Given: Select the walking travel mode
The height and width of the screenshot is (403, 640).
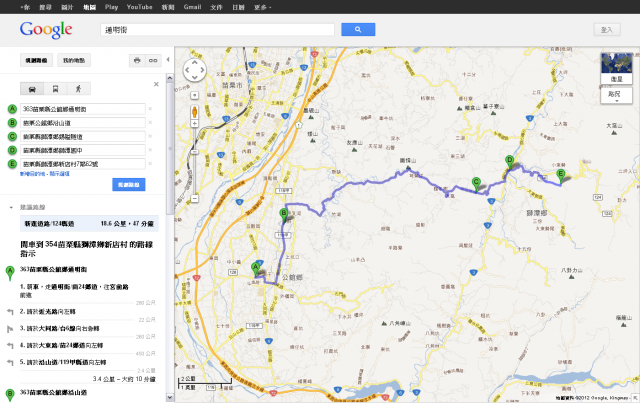Looking at the screenshot, I should pyautogui.click(x=79, y=89).
